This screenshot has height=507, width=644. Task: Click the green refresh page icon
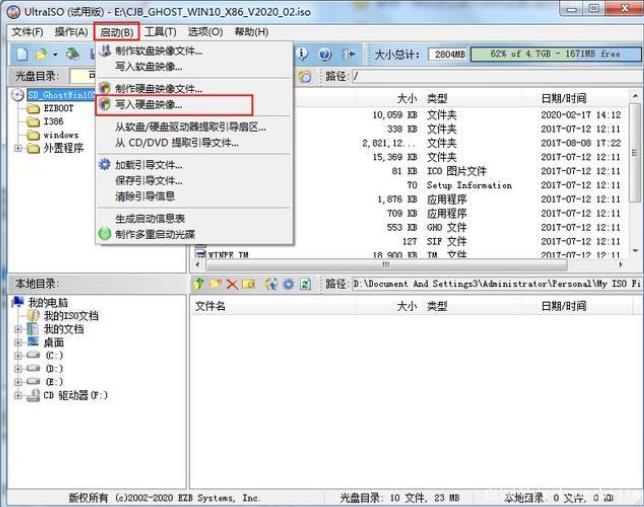coord(305,284)
